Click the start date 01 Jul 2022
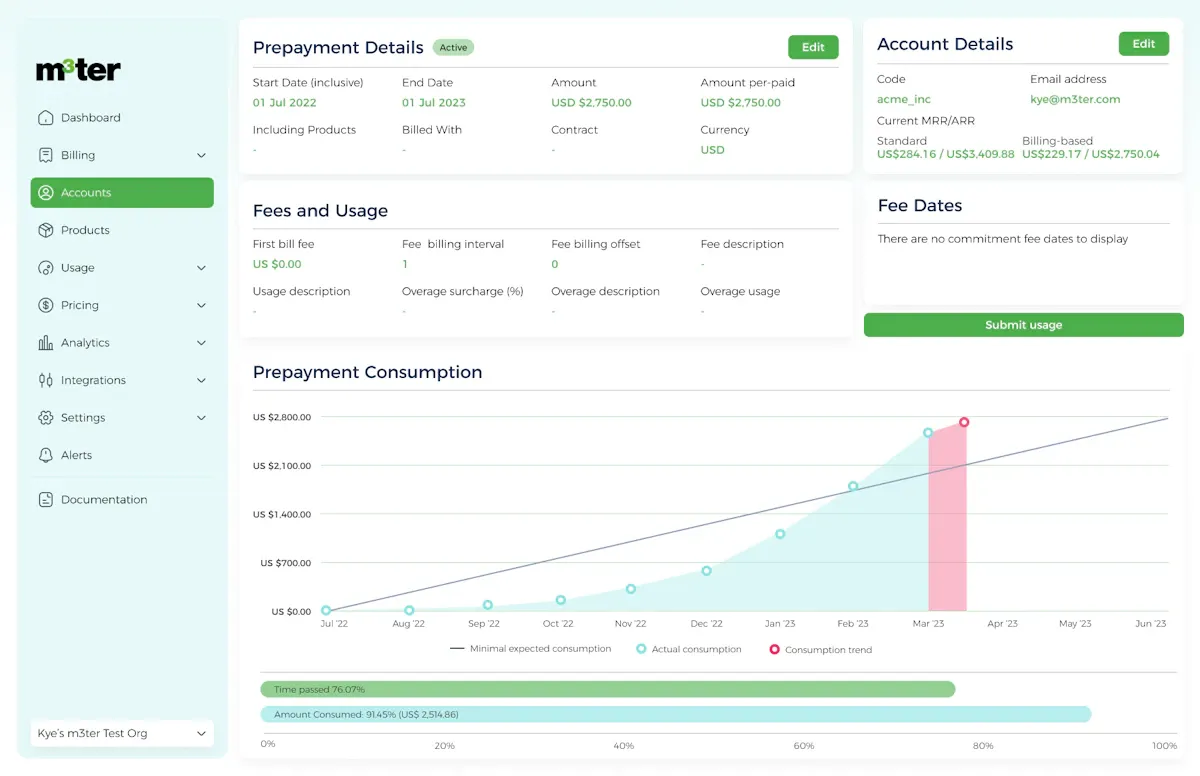The height and width of the screenshot is (776, 1200). click(284, 102)
